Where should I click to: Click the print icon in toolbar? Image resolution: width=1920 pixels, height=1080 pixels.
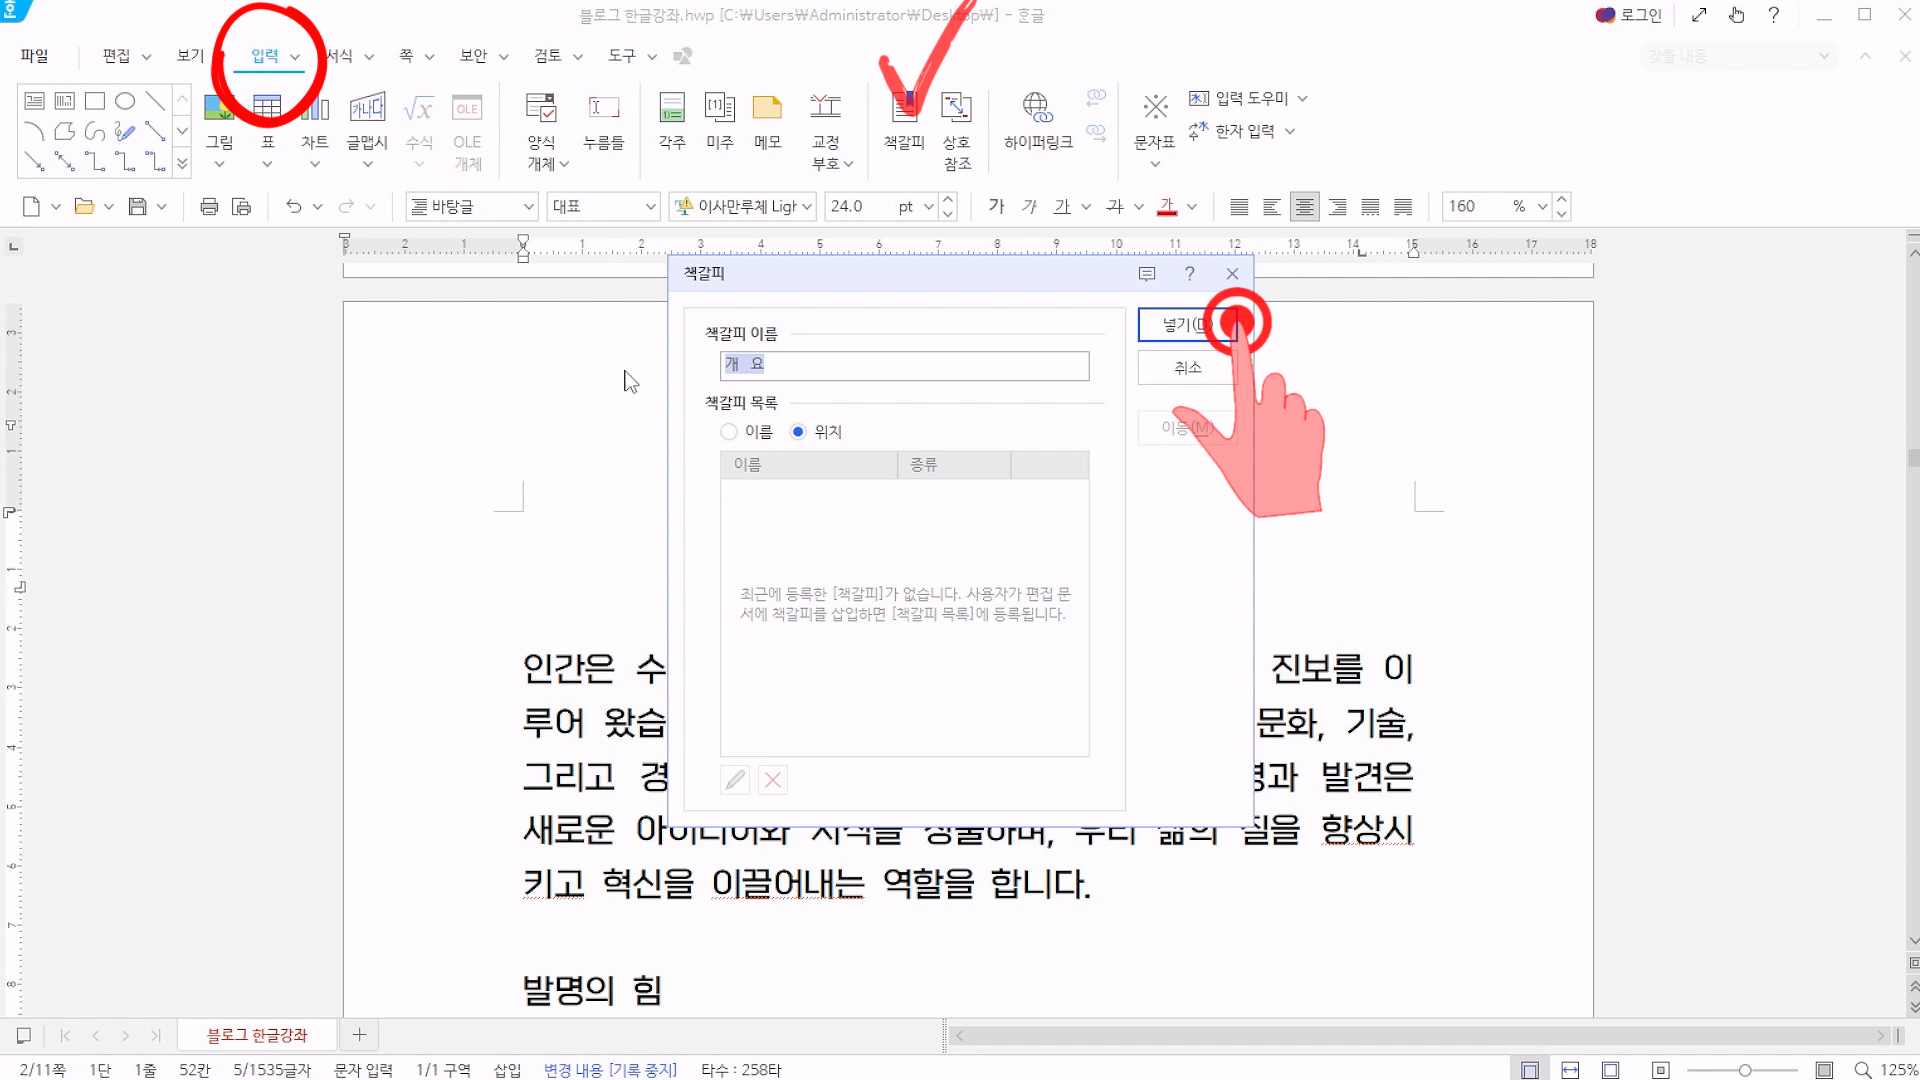(x=209, y=207)
